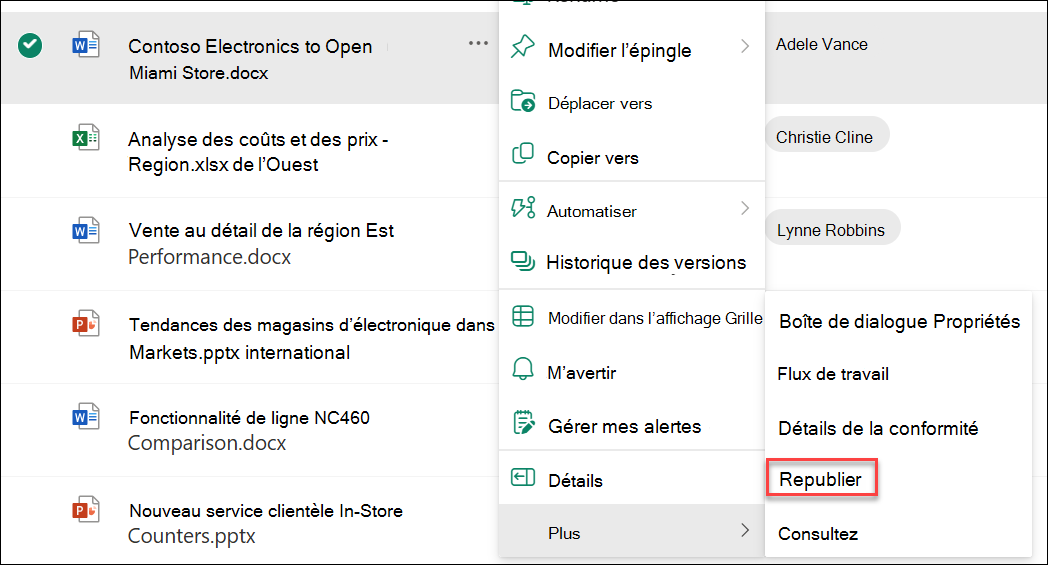Click the pin icon beside Modifier l'épingle
The image size is (1048, 565).
[x=523, y=46]
